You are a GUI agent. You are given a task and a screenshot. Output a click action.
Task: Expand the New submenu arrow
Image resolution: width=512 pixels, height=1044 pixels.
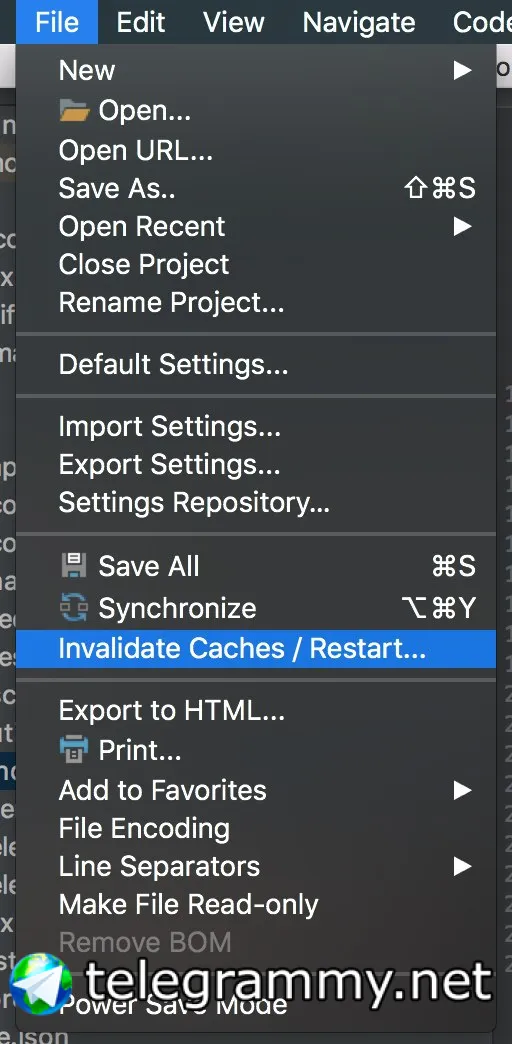coord(462,70)
